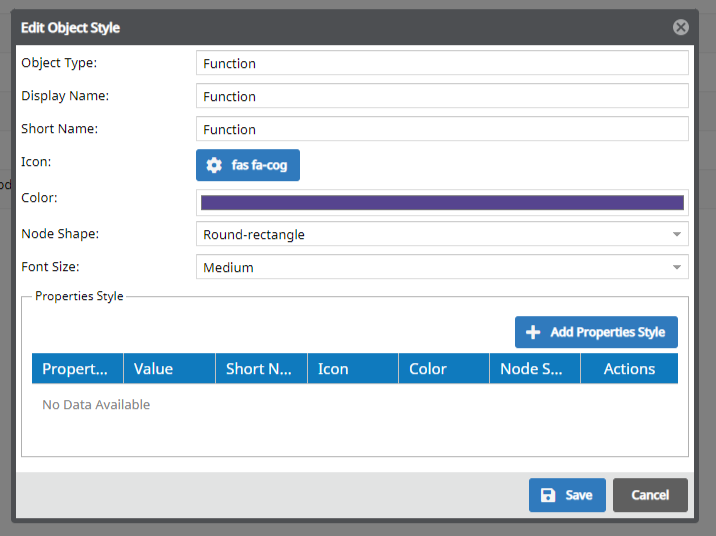Click the Cancel button
The height and width of the screenshot is (536, 716).
click(x=650, y=495)
